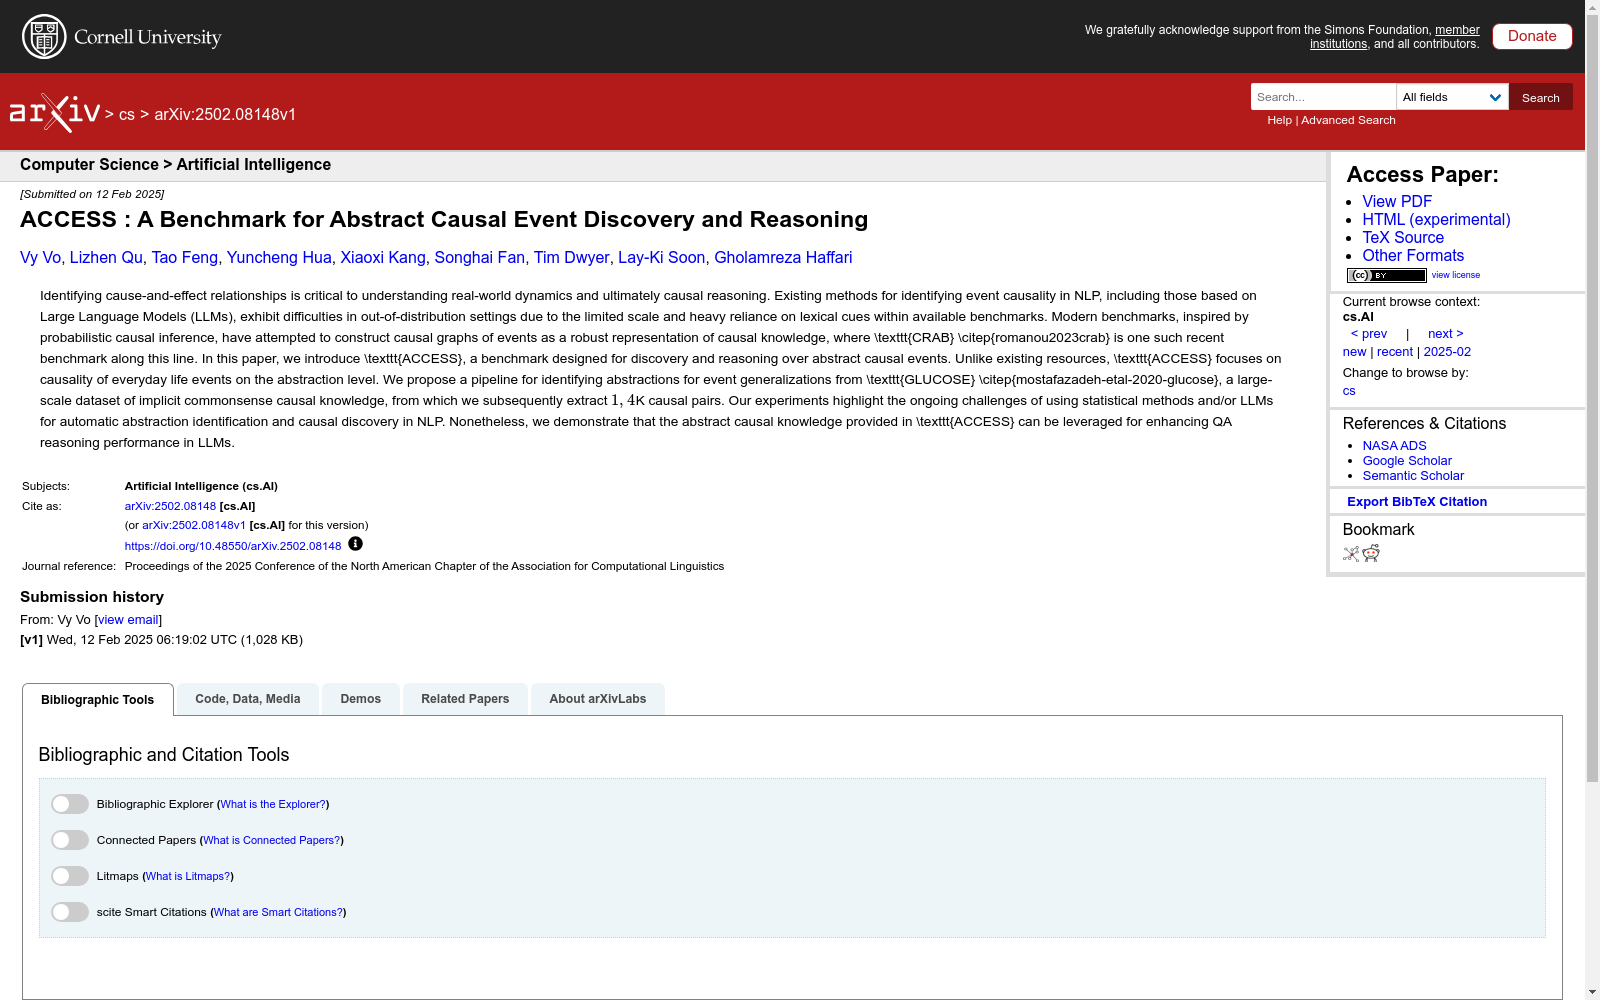
Task: Open Other Formats link
Action: [x=1413, y=255]
